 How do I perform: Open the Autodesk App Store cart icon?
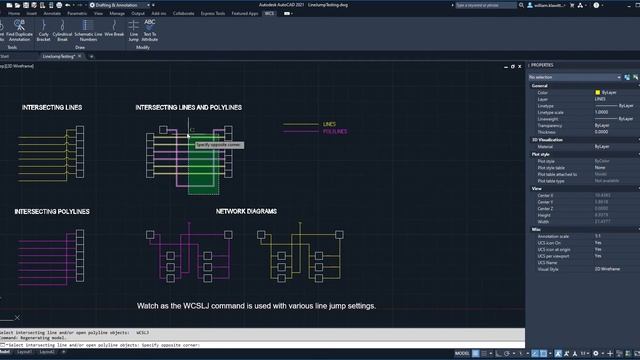[572, 5]
